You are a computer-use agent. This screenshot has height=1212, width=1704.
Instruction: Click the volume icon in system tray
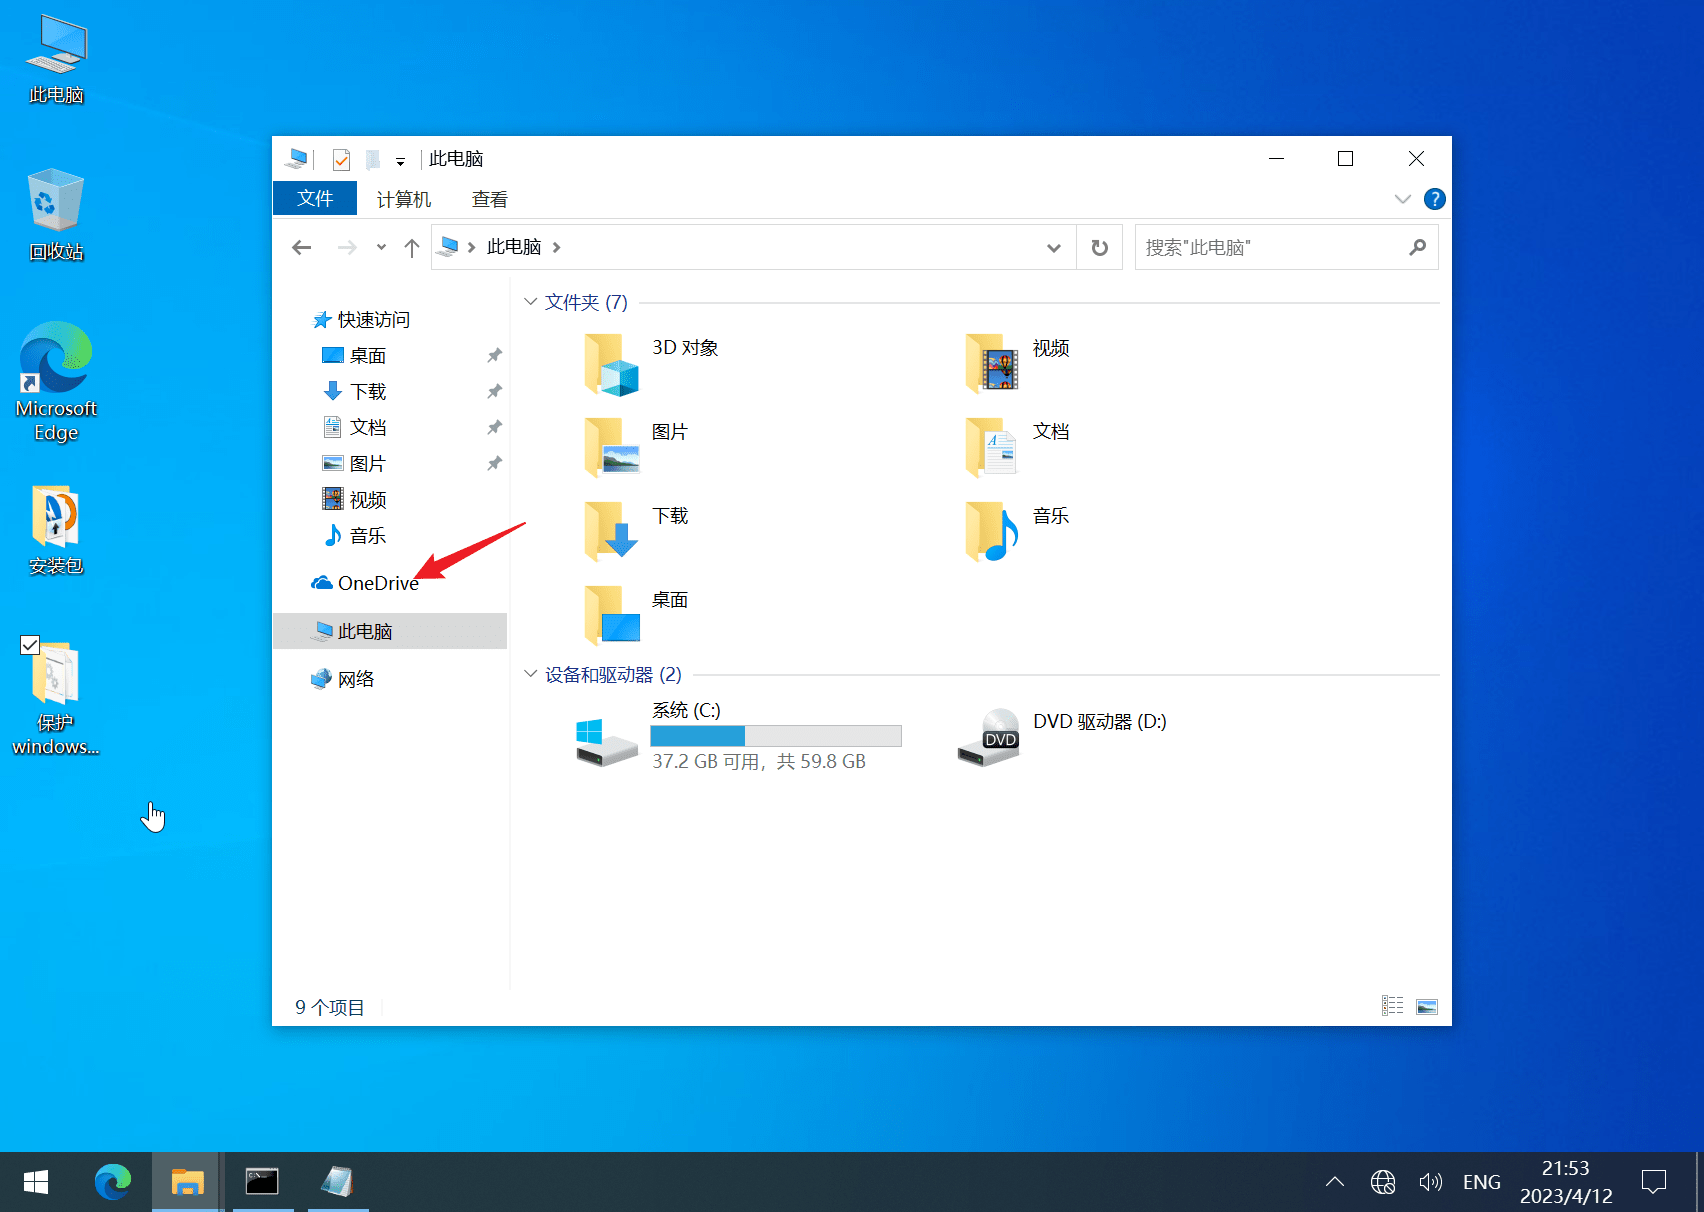tap(1430, 1182)
